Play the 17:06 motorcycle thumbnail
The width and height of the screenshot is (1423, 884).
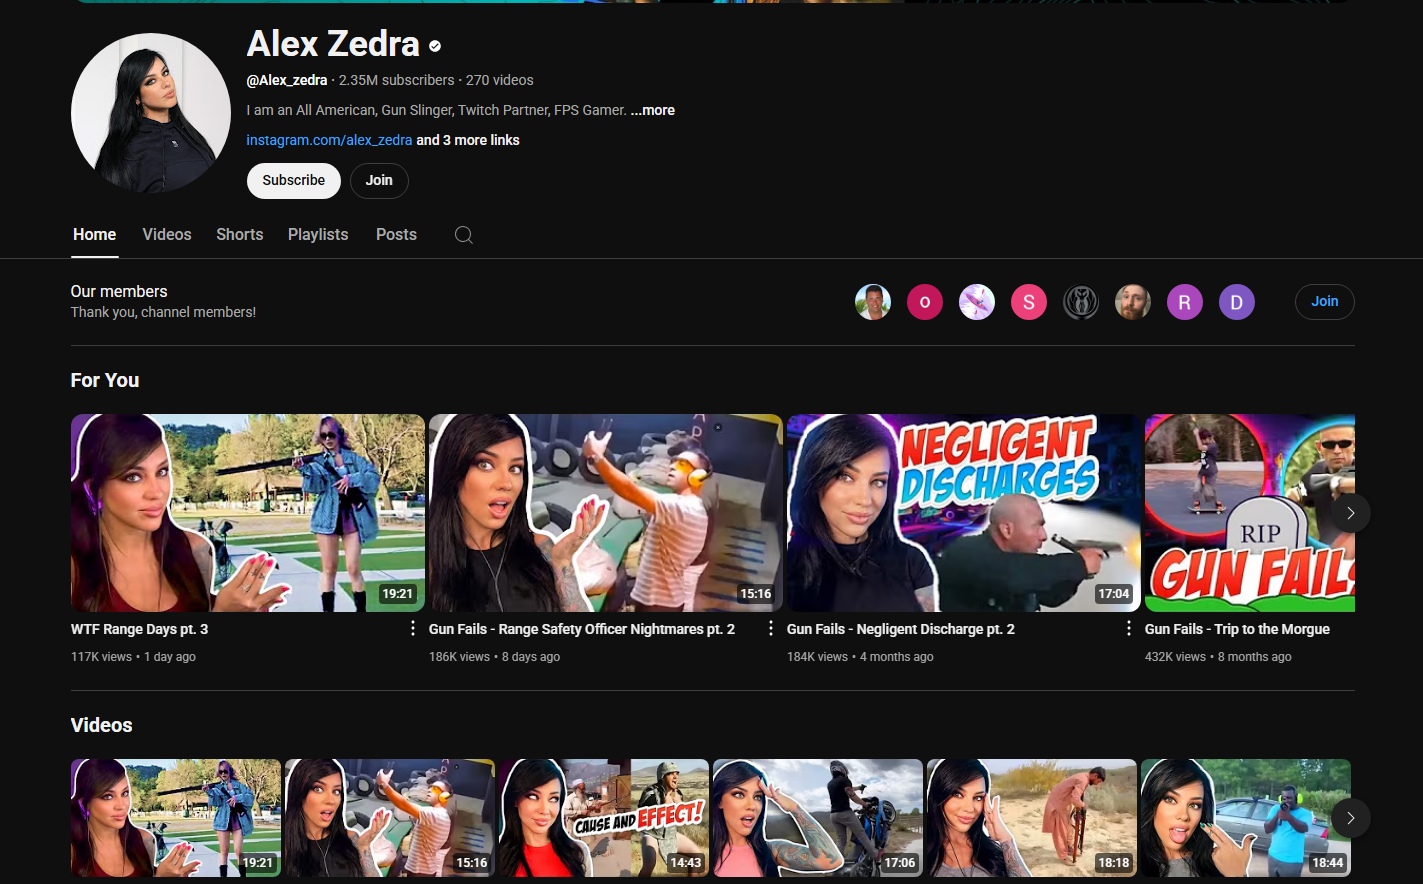click(818, 818)
